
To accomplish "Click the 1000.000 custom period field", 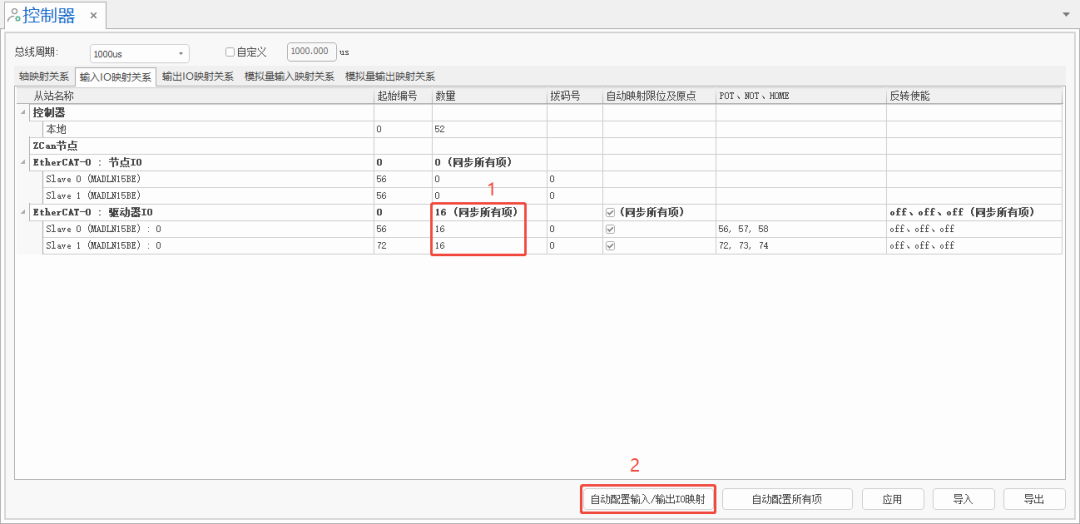I will point(311,52).
